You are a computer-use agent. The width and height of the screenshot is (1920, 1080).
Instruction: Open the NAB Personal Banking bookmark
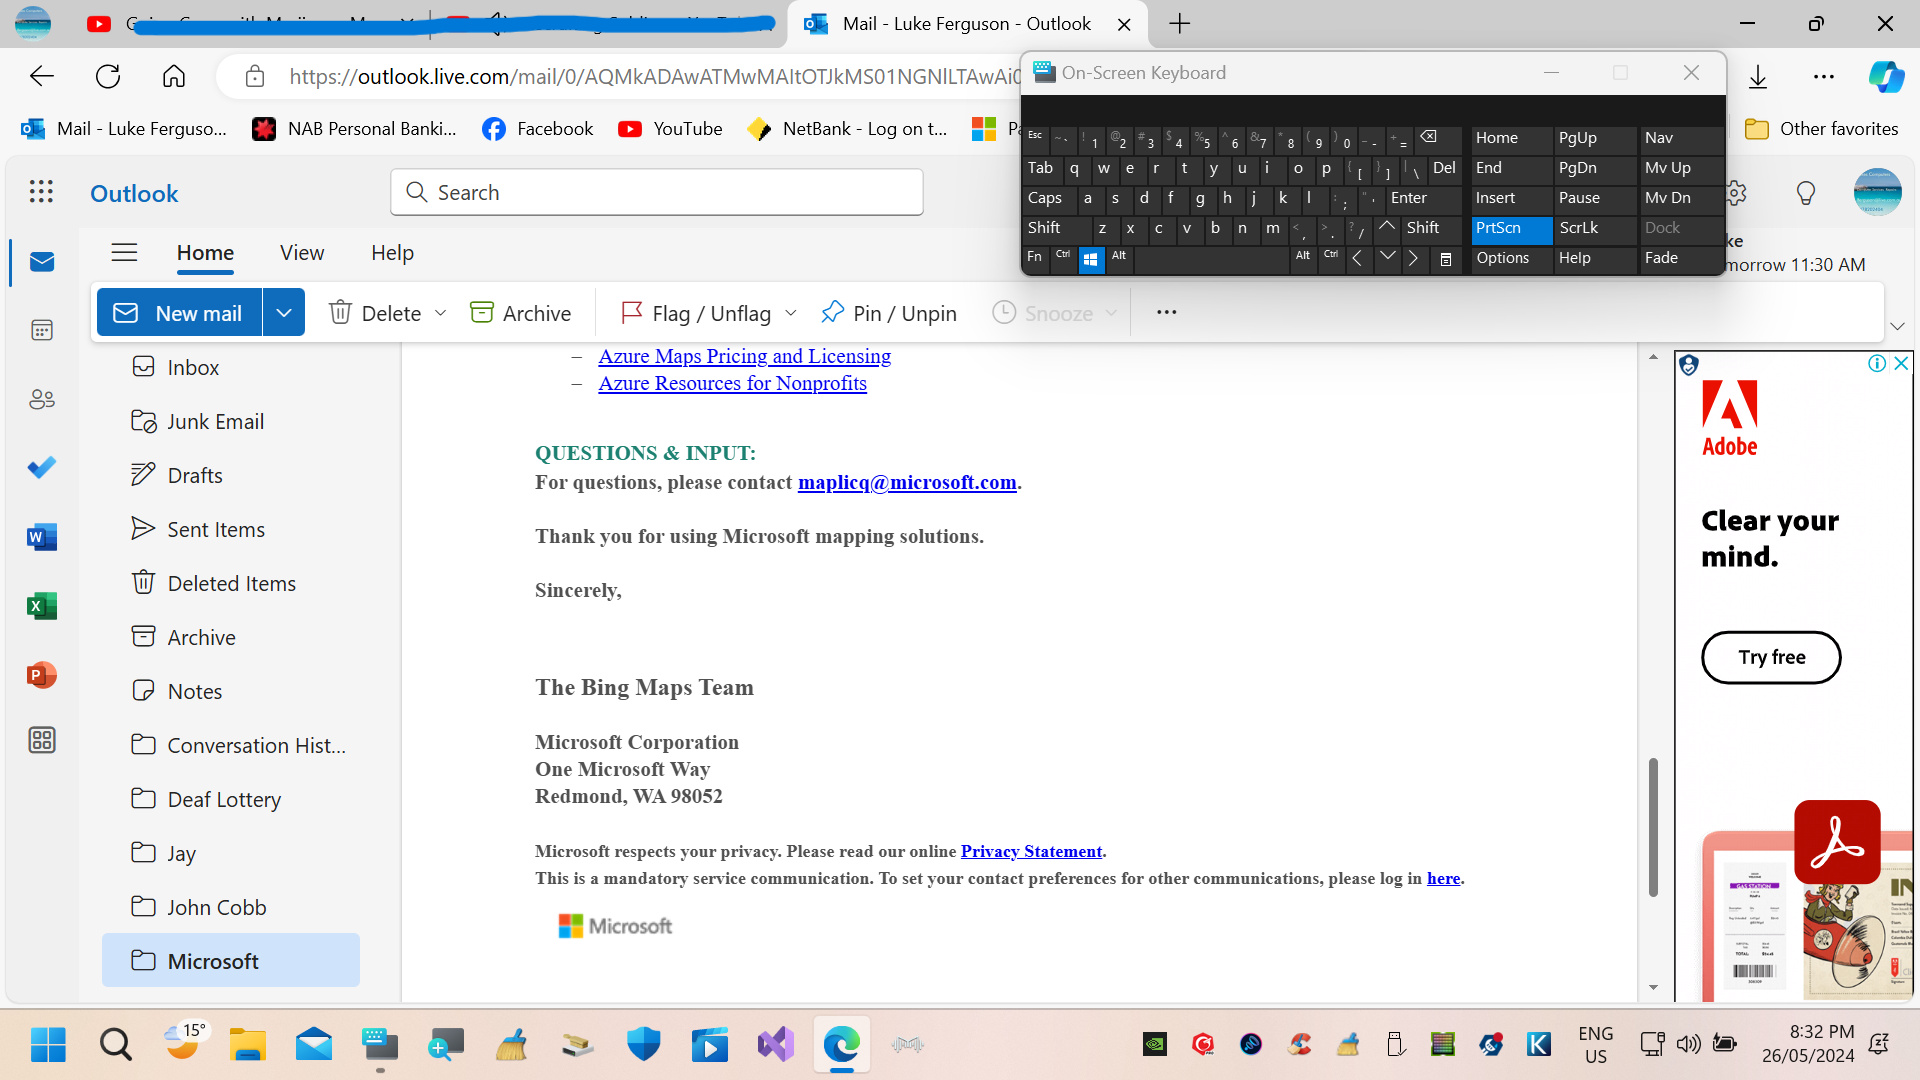(354, 129)
